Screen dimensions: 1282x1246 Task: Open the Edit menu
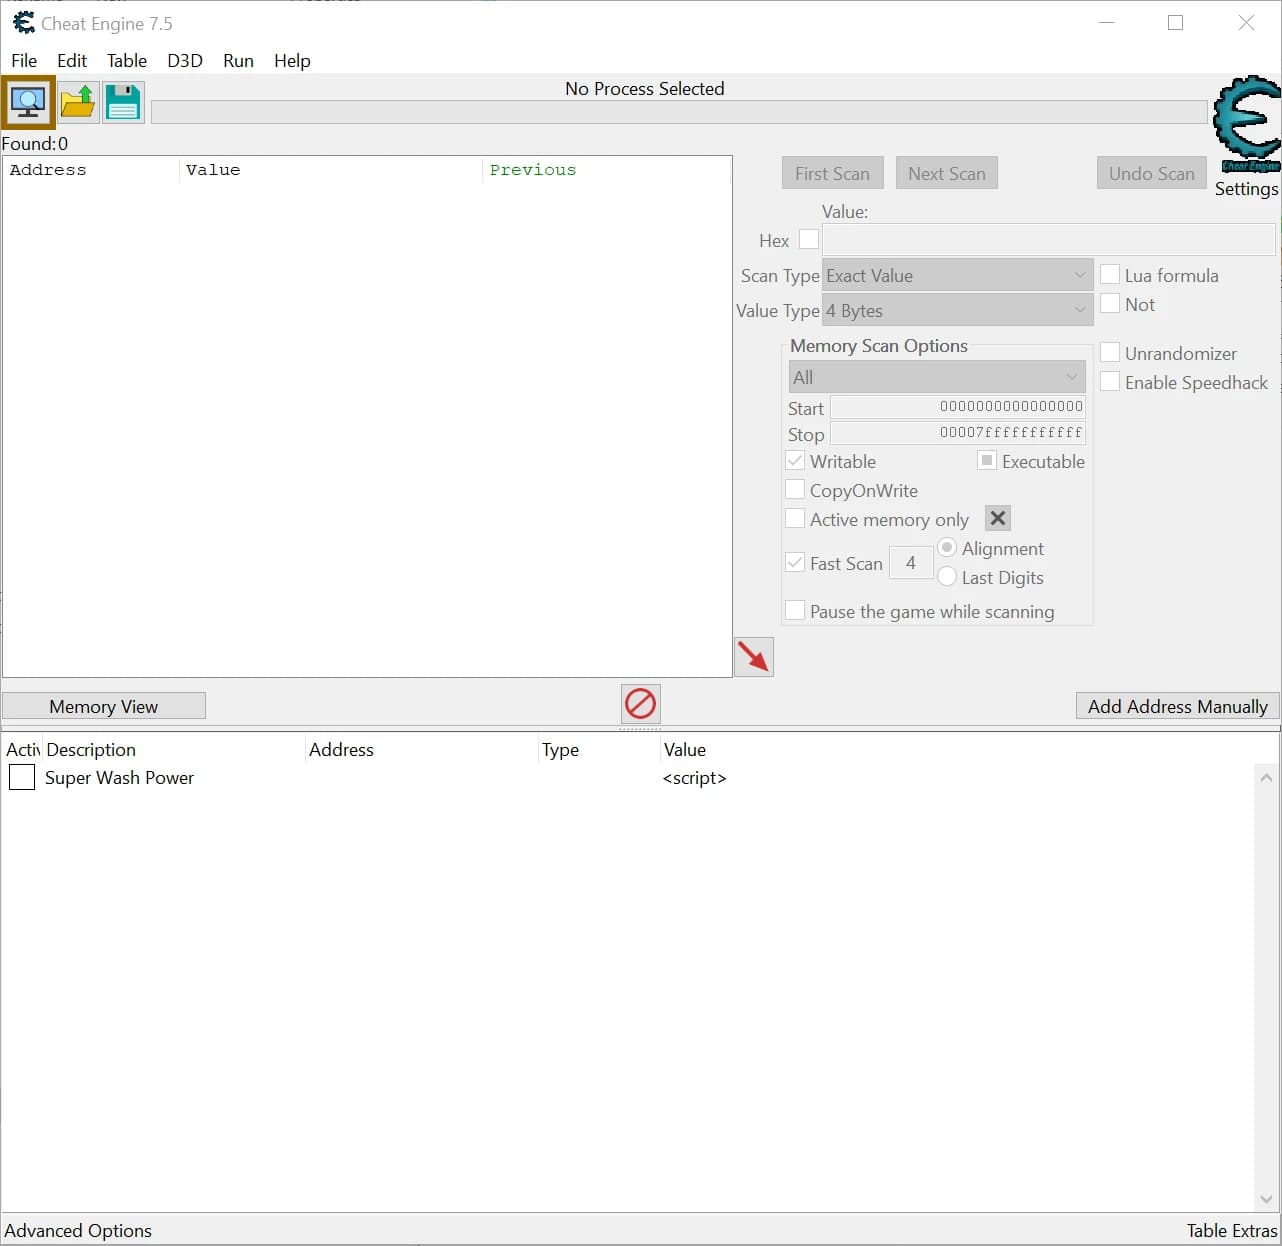click(x=72, y=60)
